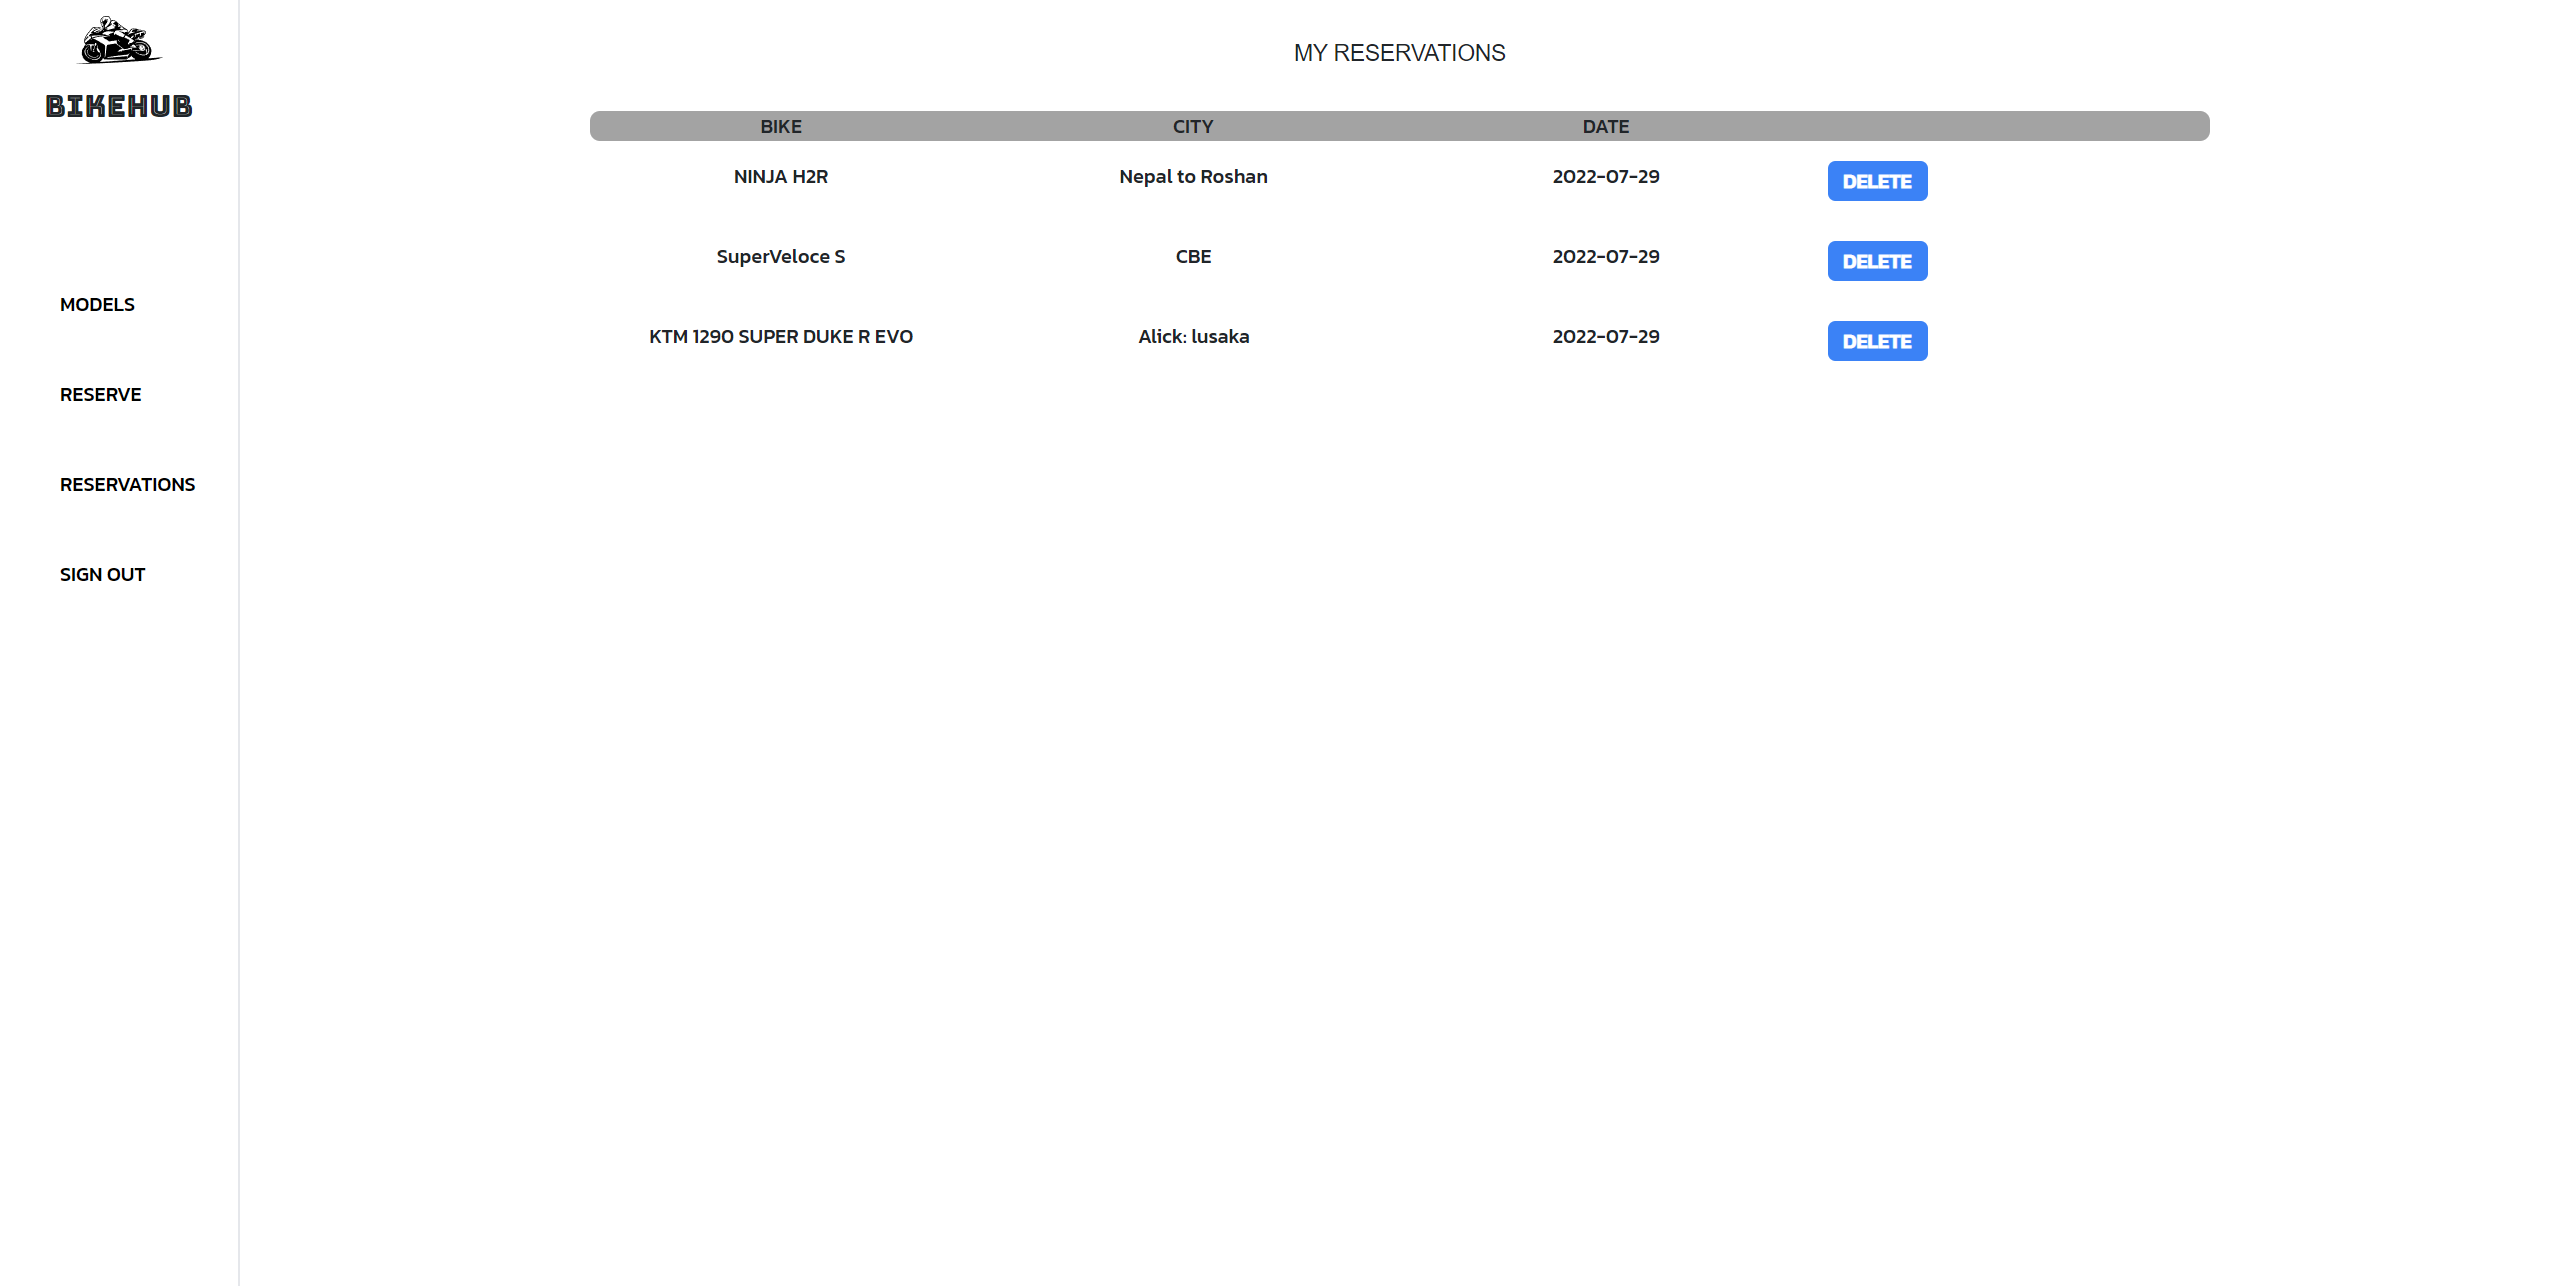Viewport: 2560px width, 1286px height.
Task: Open the MODELS sidebar link
Action: (x=97, y=305)
